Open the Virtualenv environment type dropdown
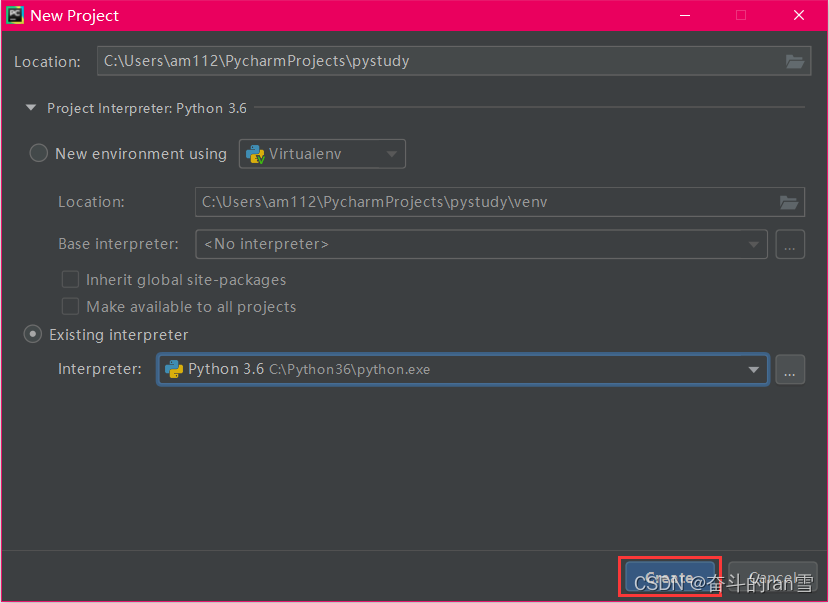This screenshot has width=829, height=603. click(x=323, y=154)
